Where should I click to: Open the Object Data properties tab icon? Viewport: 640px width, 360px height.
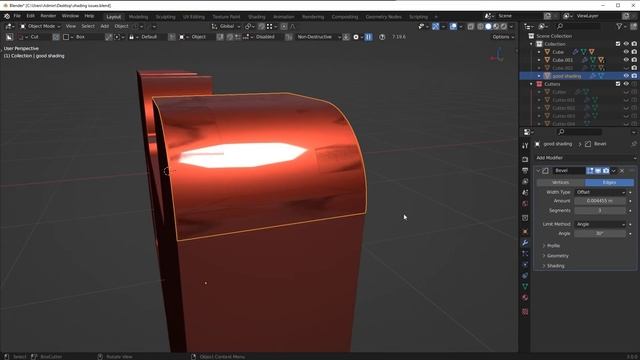coord(525,287)
